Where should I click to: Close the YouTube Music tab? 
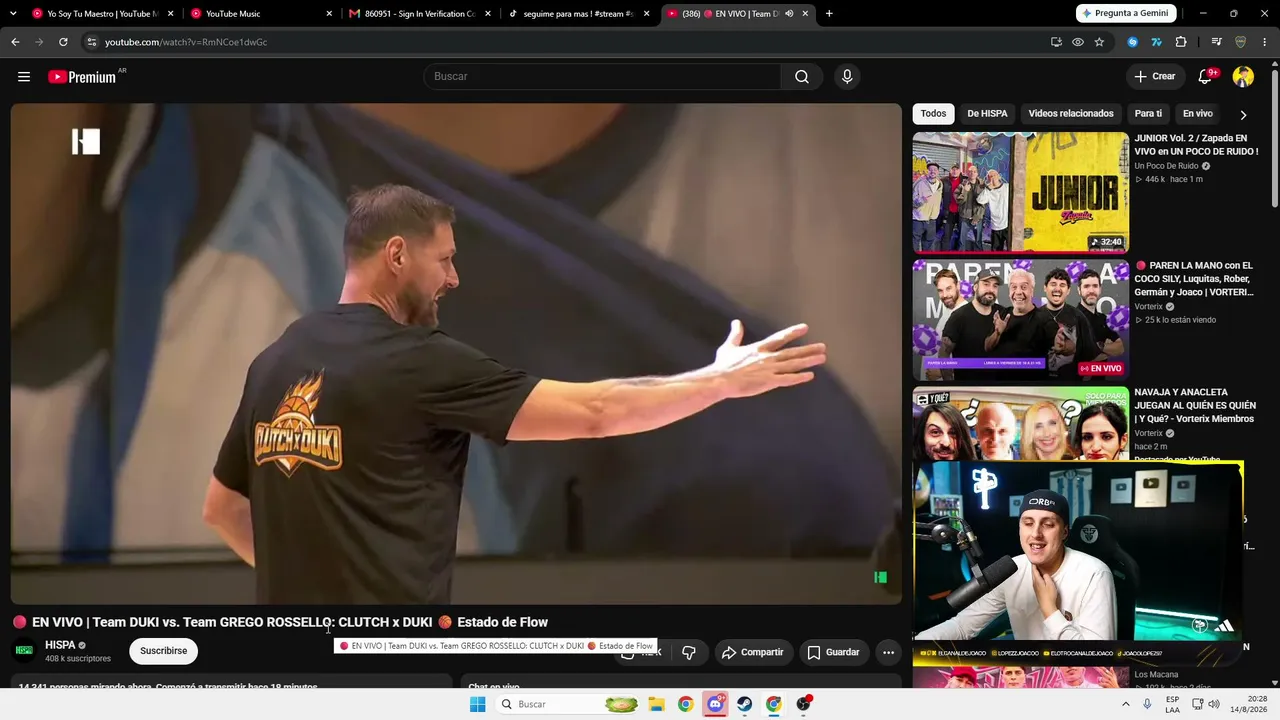(x=329, y=14)
